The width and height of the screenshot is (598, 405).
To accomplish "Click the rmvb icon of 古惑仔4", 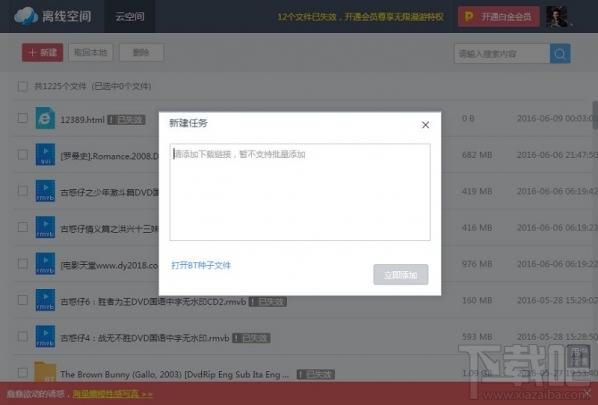I will [x=45, y=336].
